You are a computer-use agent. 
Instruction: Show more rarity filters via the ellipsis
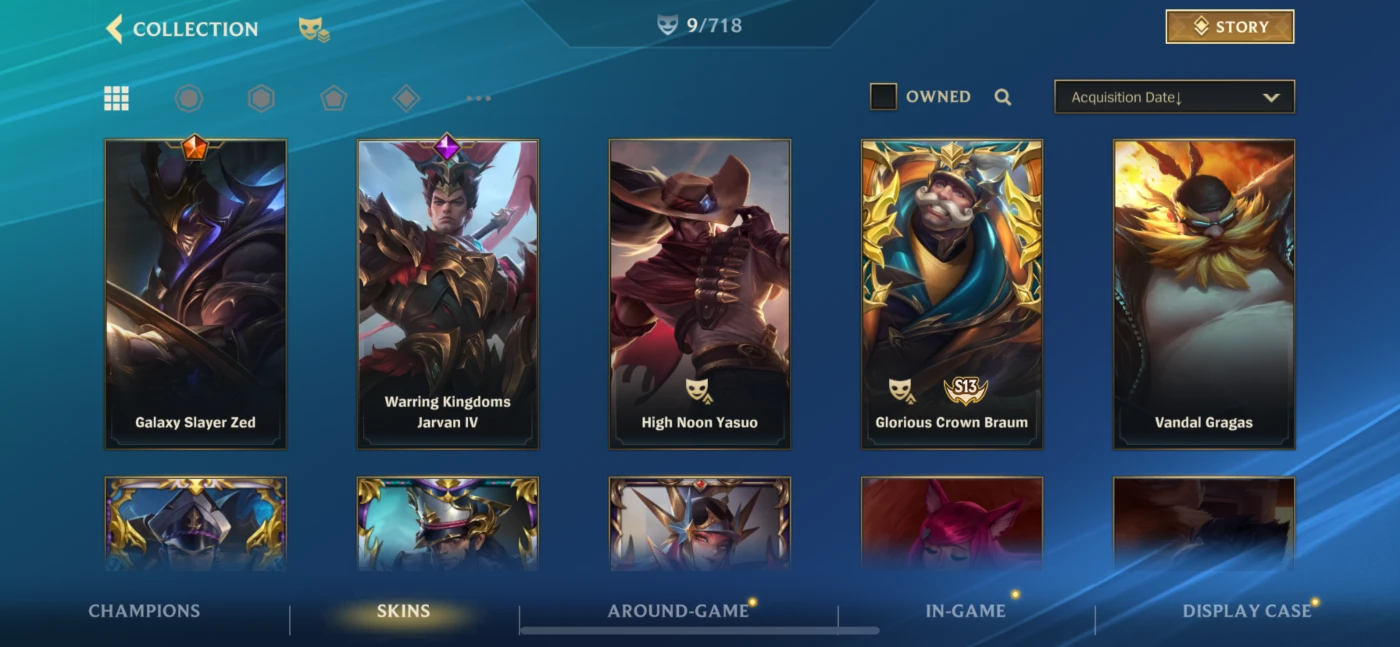pyautogui.click(x=479, y=98)
